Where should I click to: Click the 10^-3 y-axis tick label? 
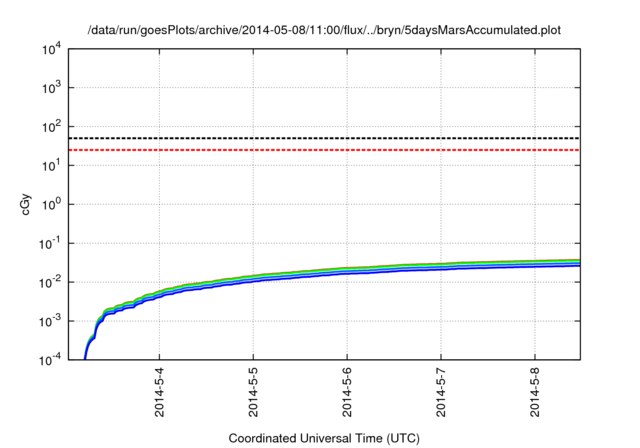[50, 321]
